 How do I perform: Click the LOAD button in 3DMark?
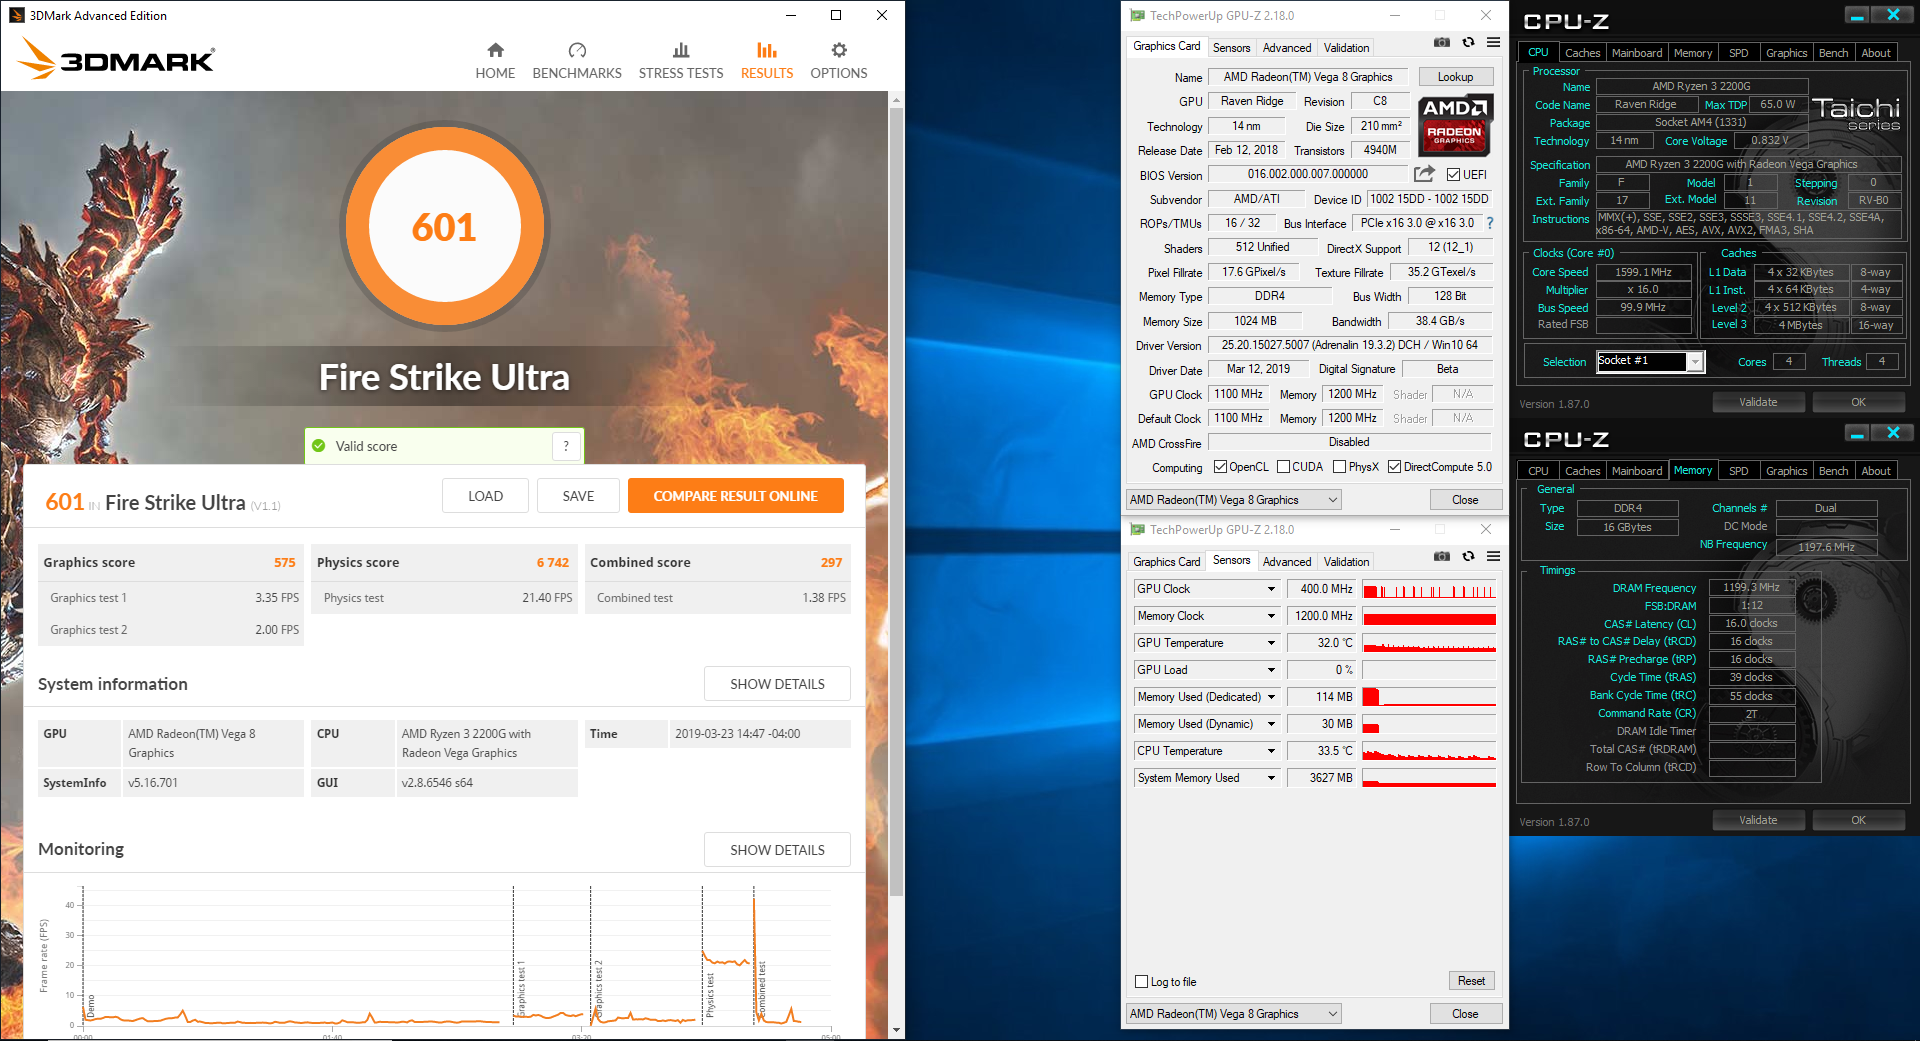coord(485,496)
